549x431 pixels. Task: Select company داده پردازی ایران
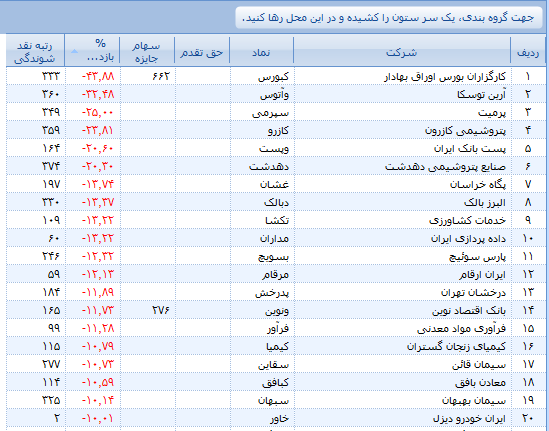pyautogui.click(x=468, y=238)
